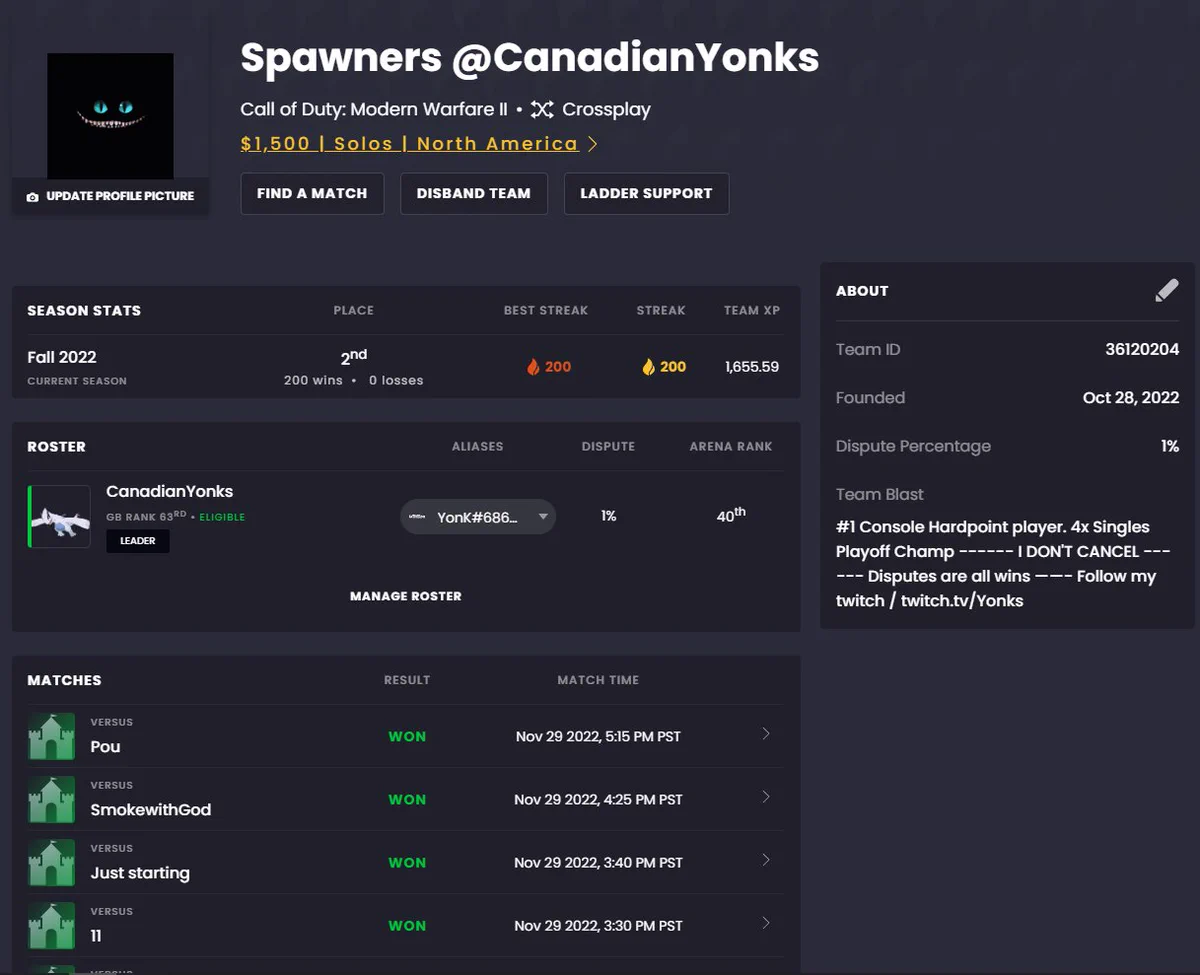Click the Roster dispute value 1%
Viewport: 1200px width, 975px height.
click(608, 516)
